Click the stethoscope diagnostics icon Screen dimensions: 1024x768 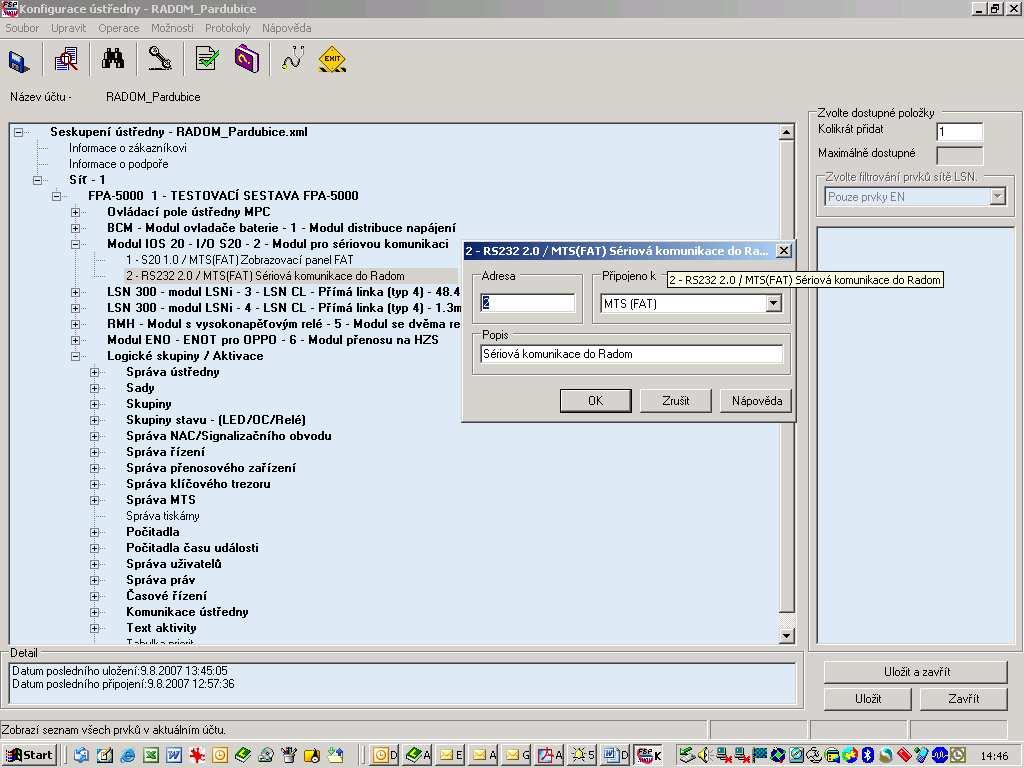tap(293, 58)
